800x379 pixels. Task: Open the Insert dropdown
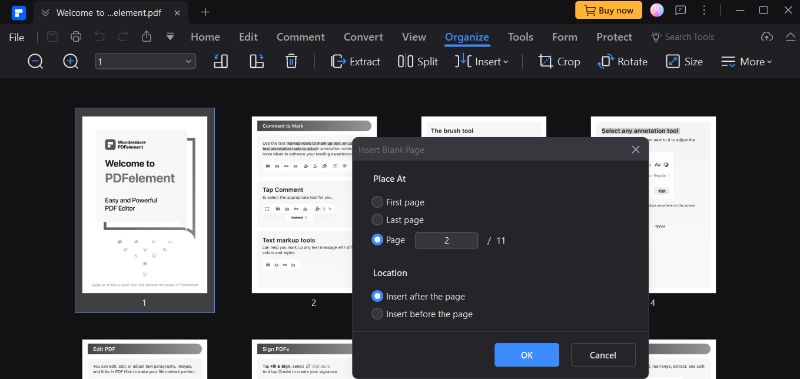click(482, 62)
